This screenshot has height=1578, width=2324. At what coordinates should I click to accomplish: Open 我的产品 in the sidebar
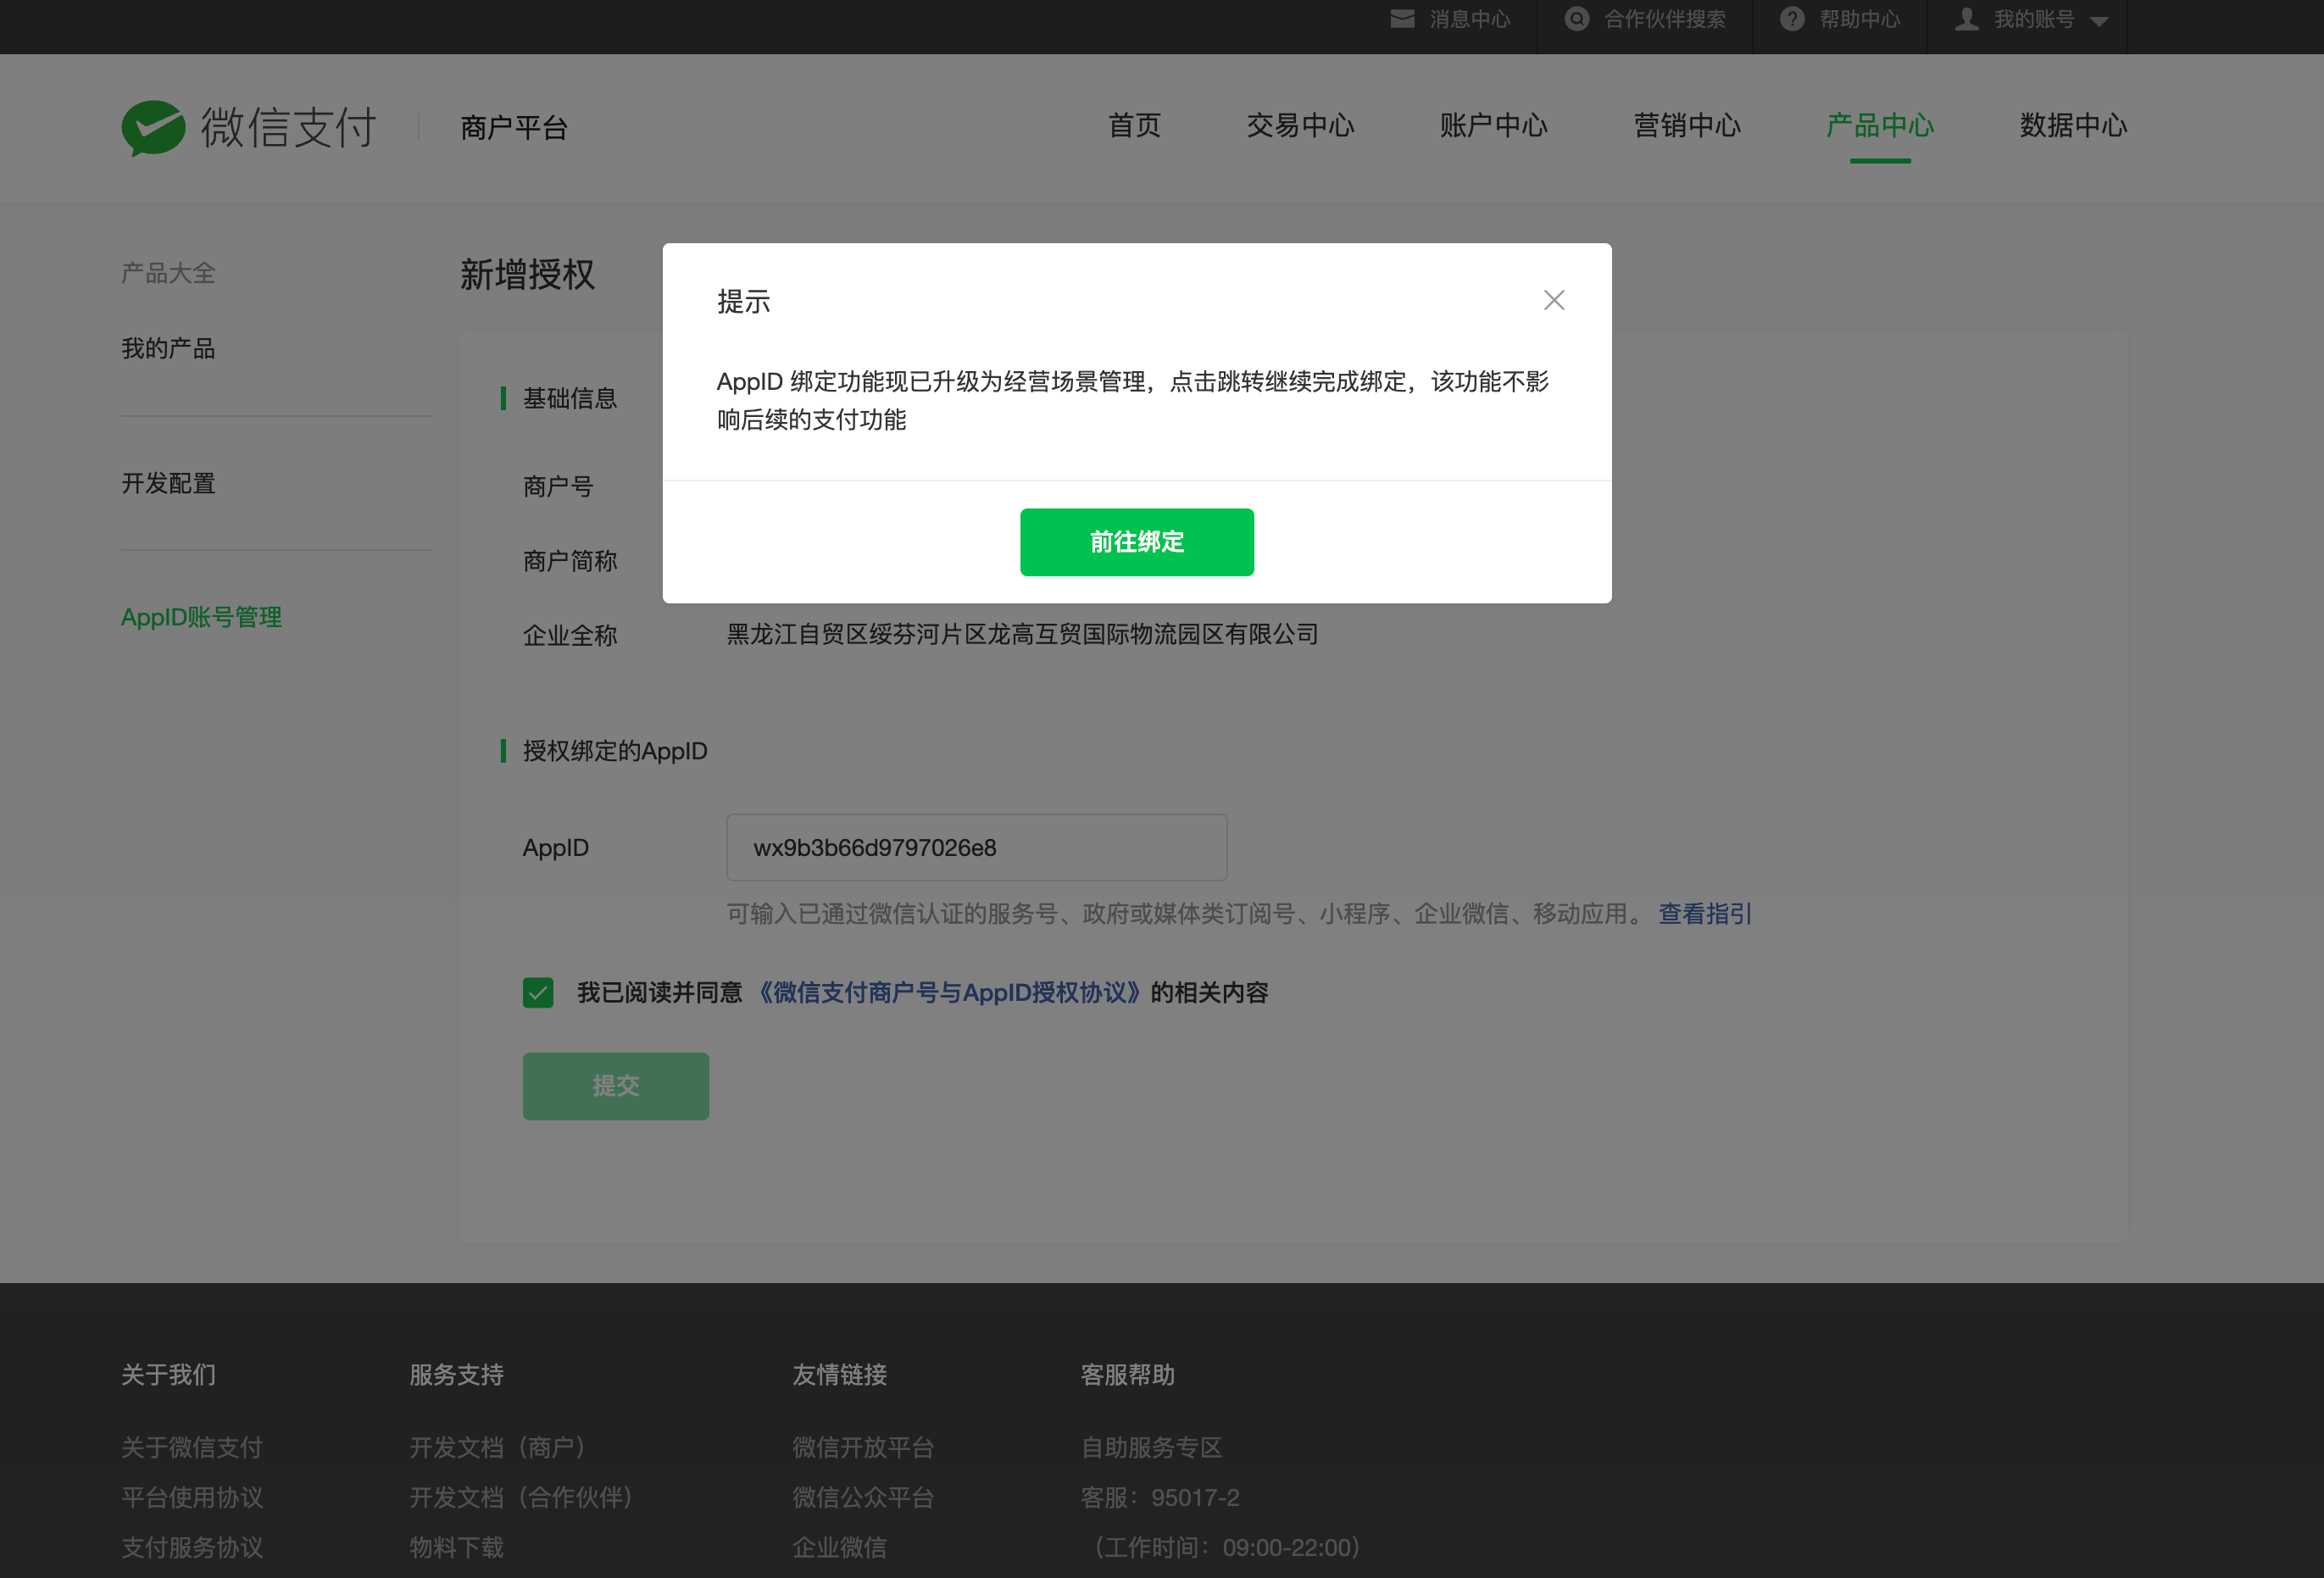pyautogui.click(x=168, y=348)
